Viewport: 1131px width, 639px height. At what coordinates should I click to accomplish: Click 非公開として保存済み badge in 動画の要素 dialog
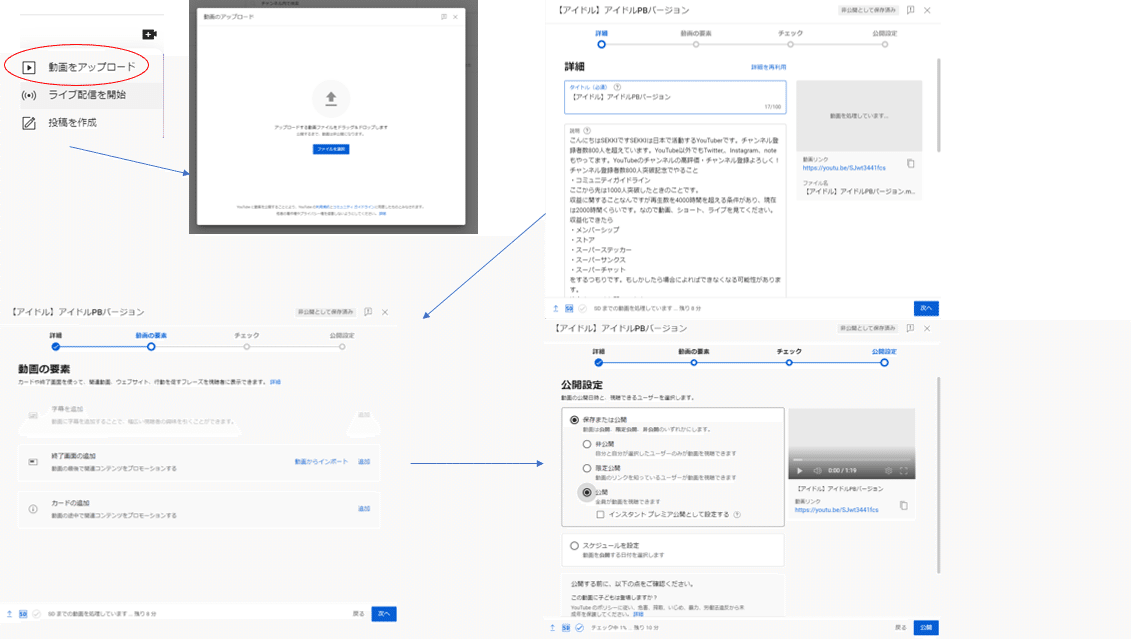pos(325,312)
